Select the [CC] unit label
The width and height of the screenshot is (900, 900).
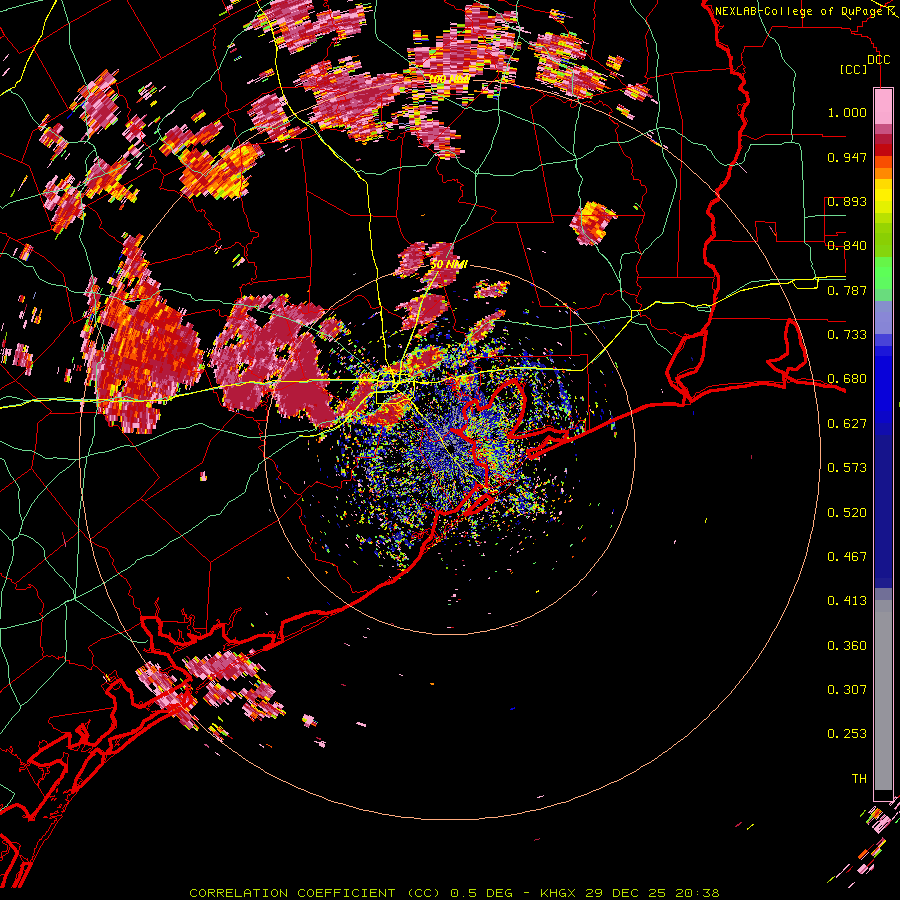[x=854, y=69]
